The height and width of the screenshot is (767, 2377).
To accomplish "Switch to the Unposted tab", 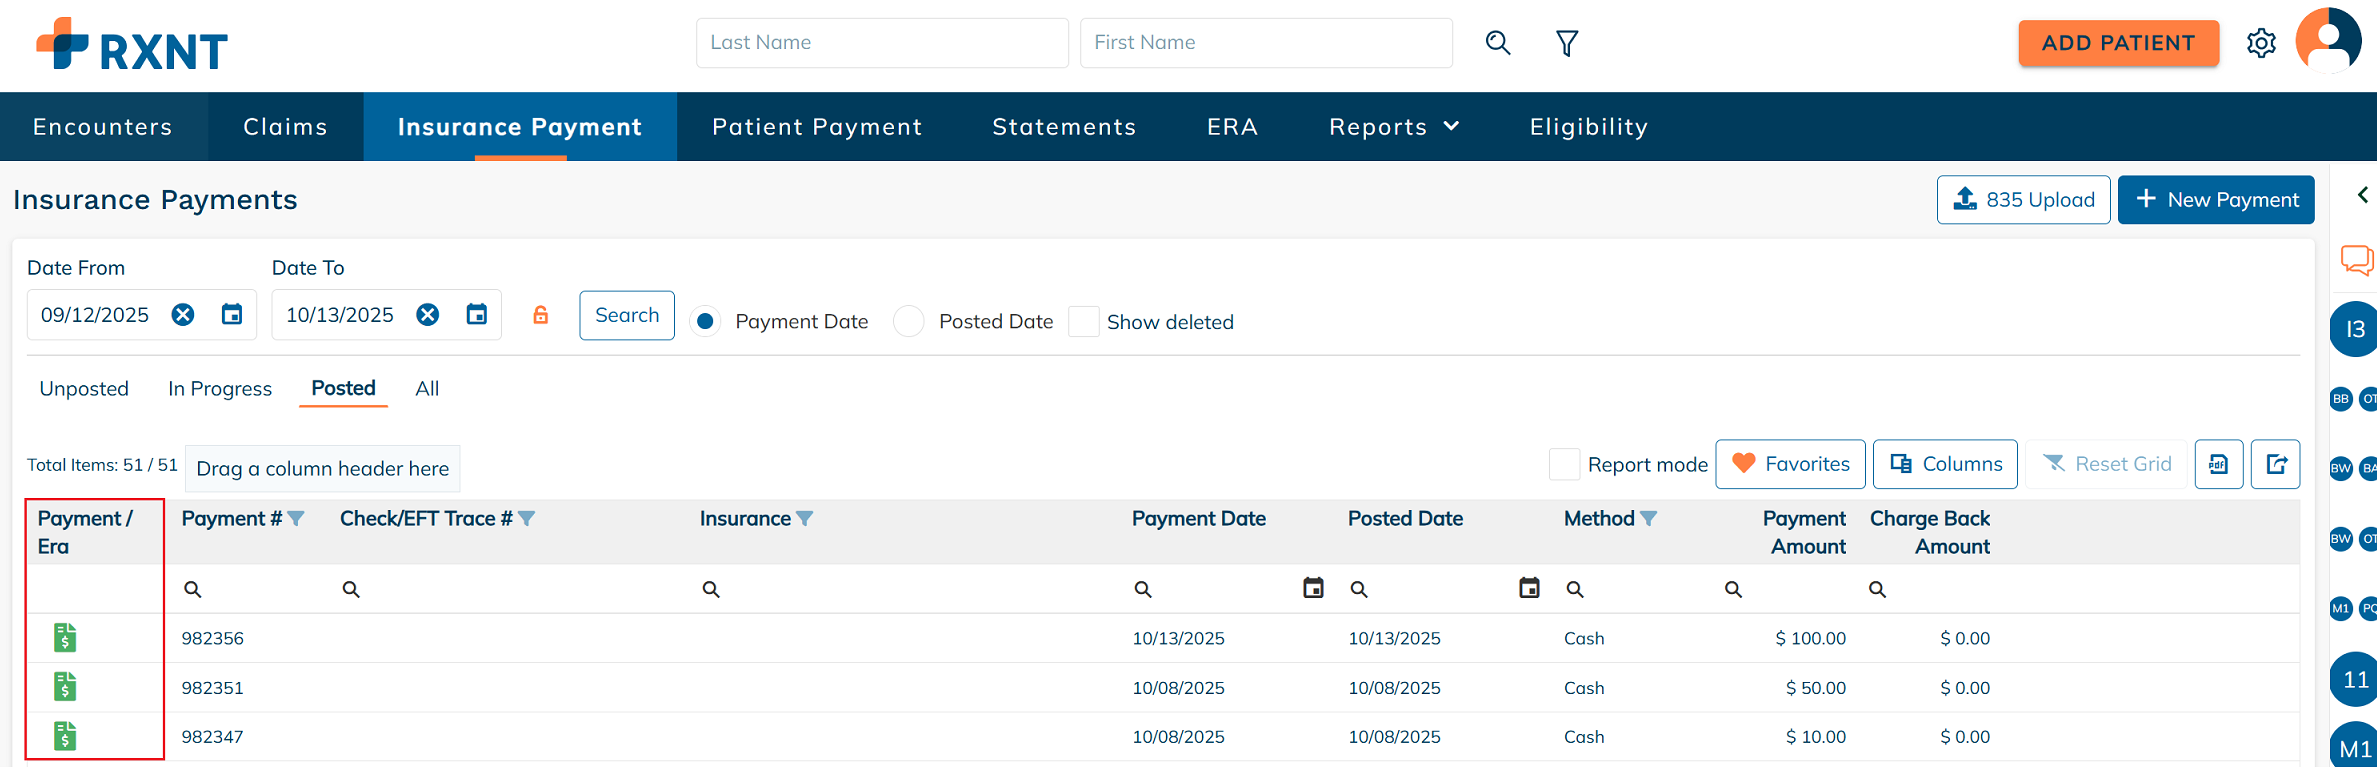I will (x=84, y=389).
